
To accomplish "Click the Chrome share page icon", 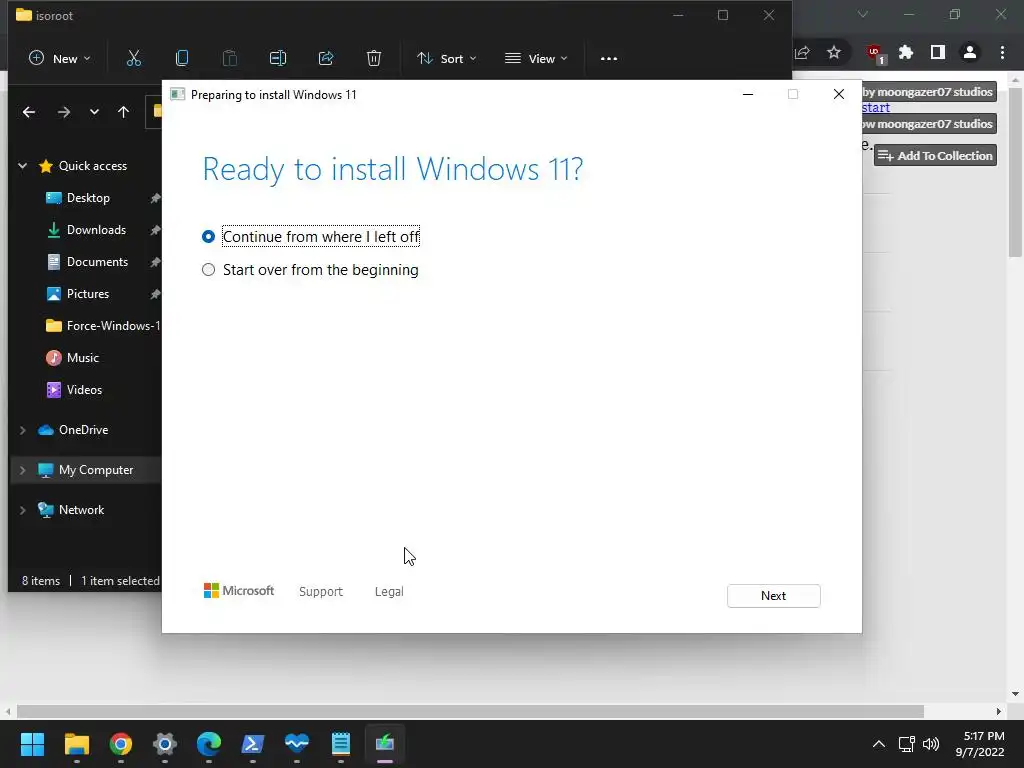I will click(x=803, y=52).
